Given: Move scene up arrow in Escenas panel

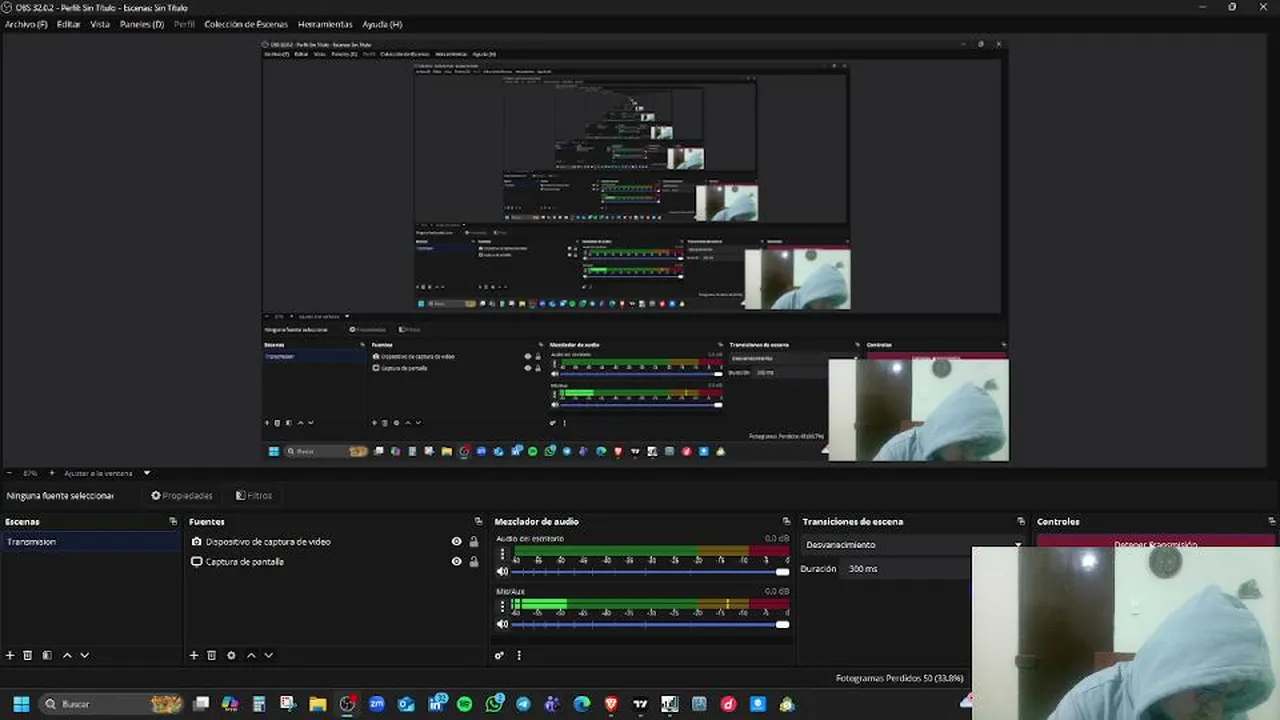Looking at the screenshot, I should click(x=67, y=655).
